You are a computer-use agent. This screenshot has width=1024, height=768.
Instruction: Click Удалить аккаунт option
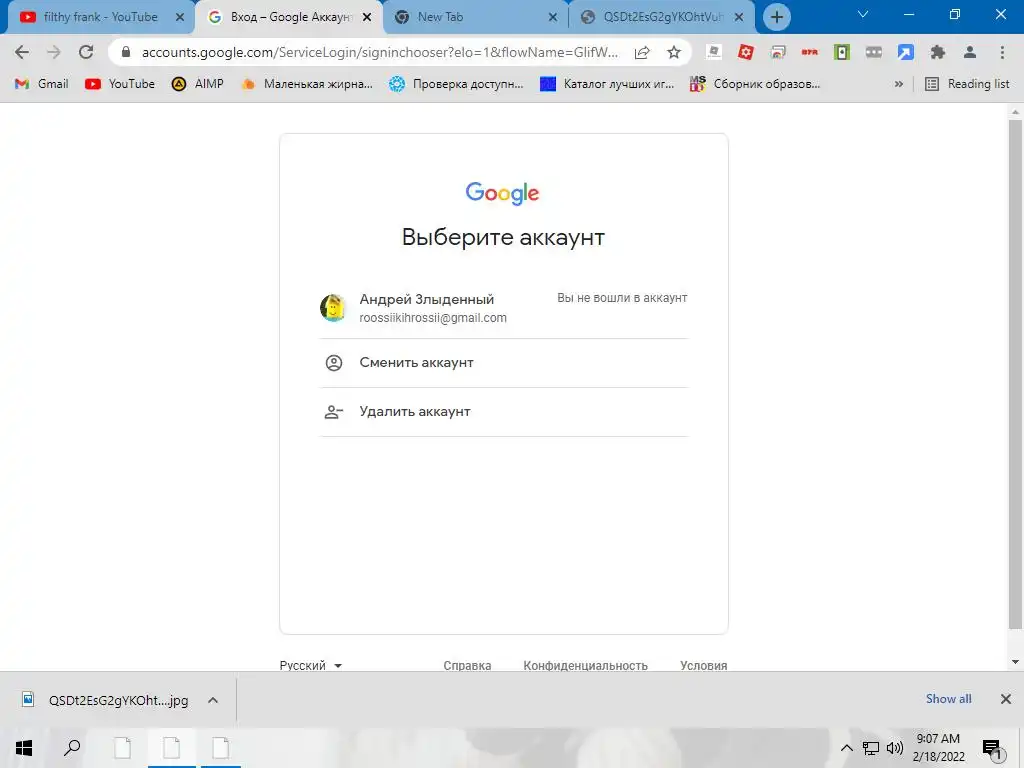pyautogui.click(x=504, y=412)
